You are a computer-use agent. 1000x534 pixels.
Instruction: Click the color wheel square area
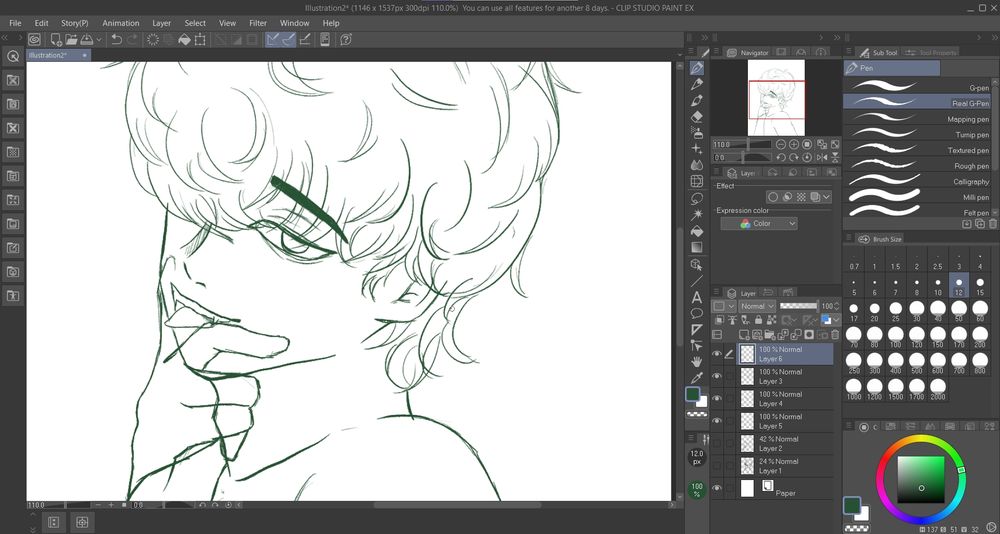click(921, 480)
